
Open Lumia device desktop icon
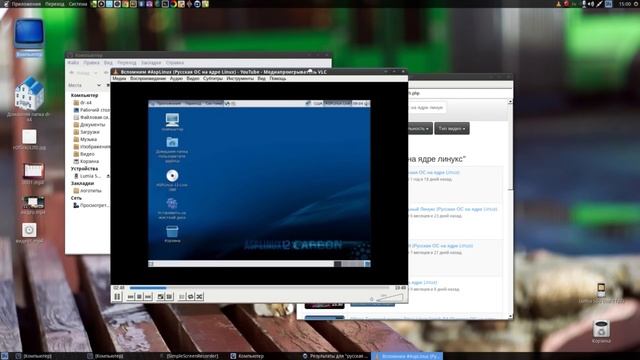click(601, 293)
